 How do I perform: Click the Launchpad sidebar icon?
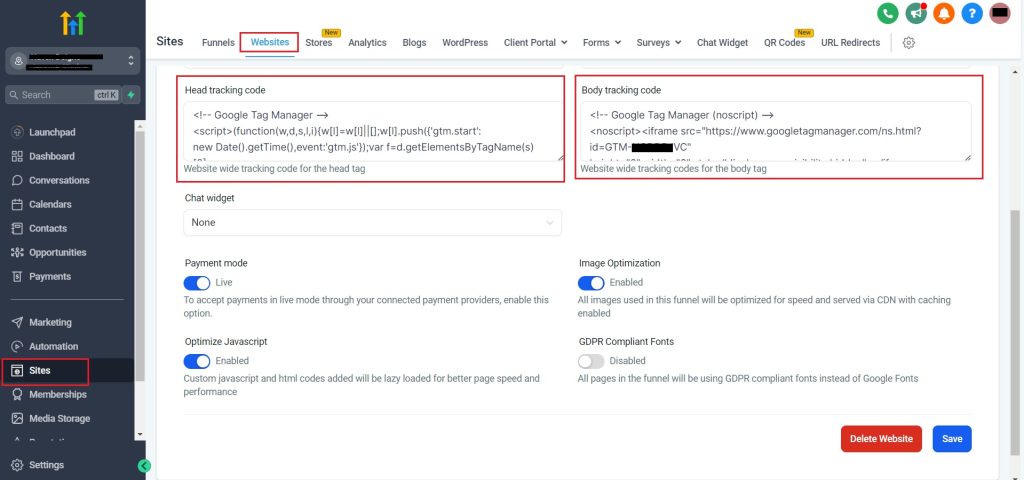point(18,132)
